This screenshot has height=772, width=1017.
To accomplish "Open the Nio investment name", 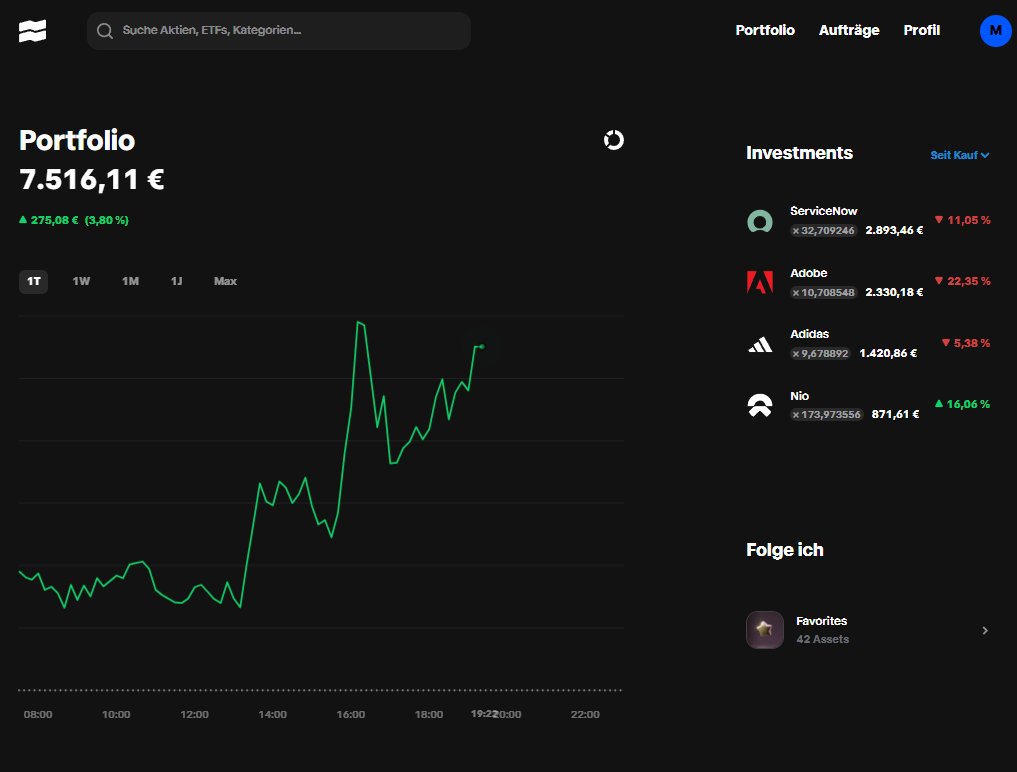I will 799,396.
